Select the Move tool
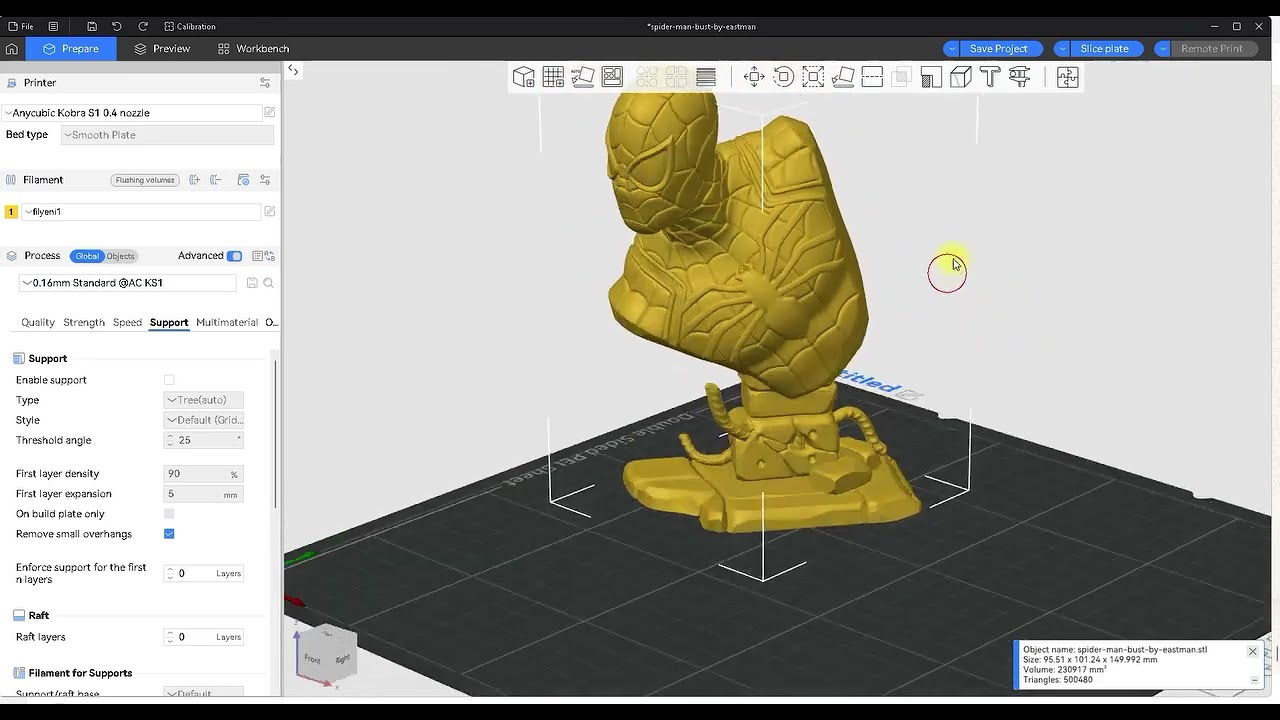The height and width of the screenshot is (720, 1280). [x=754, y=77]
